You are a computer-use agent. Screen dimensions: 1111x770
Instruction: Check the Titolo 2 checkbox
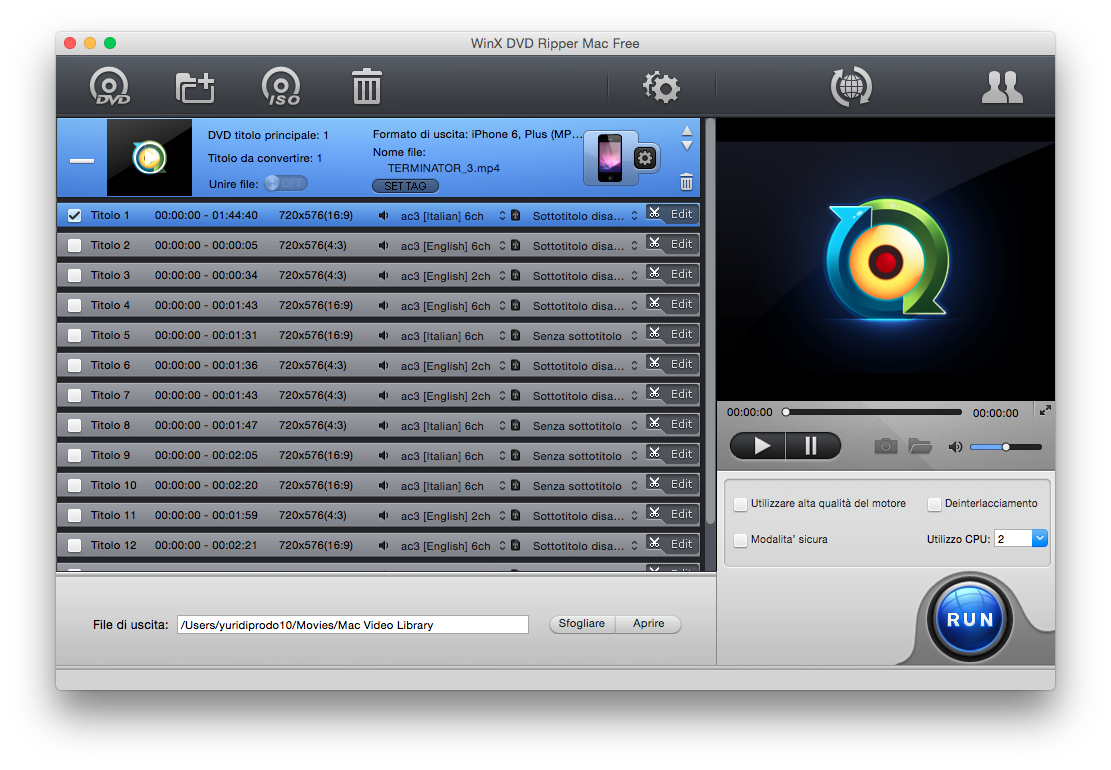pyautogui.click(x=74, y=246)
